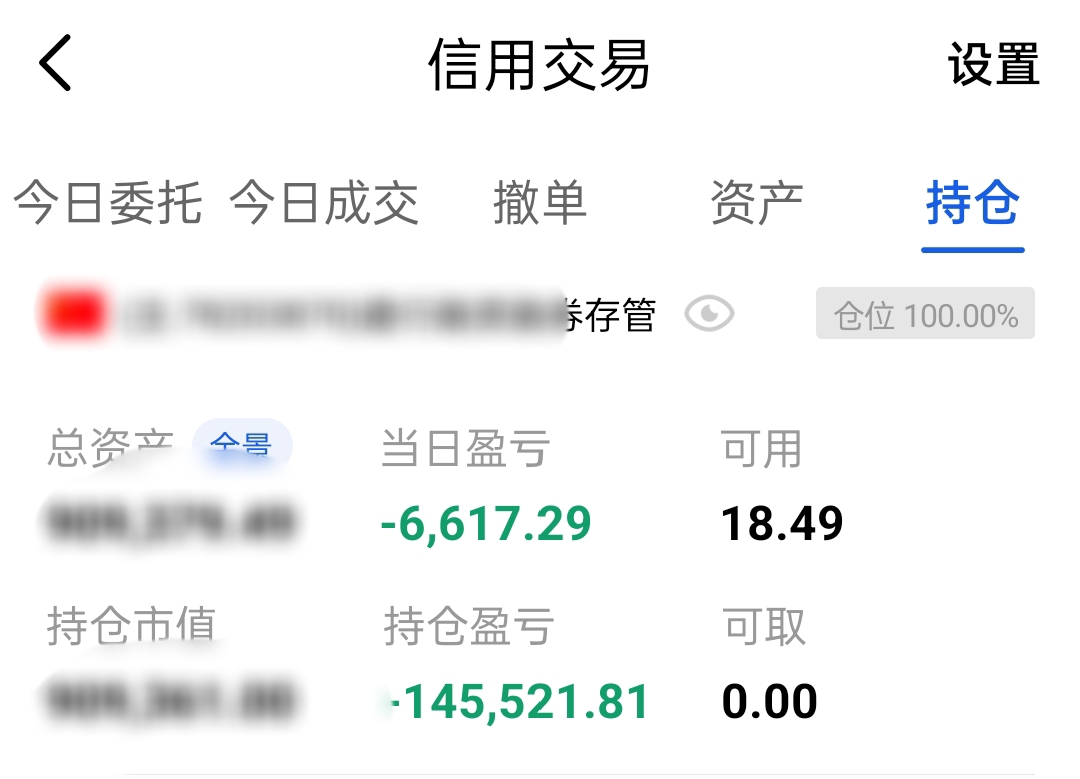Image resolution: width=1080 pixels, height=779 pixels.
Task: Tap the blurred 总资产 amount
Action: [171, 522]
